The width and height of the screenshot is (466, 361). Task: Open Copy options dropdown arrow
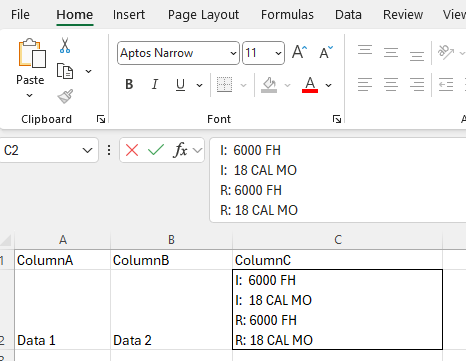[x=89, y=71]
